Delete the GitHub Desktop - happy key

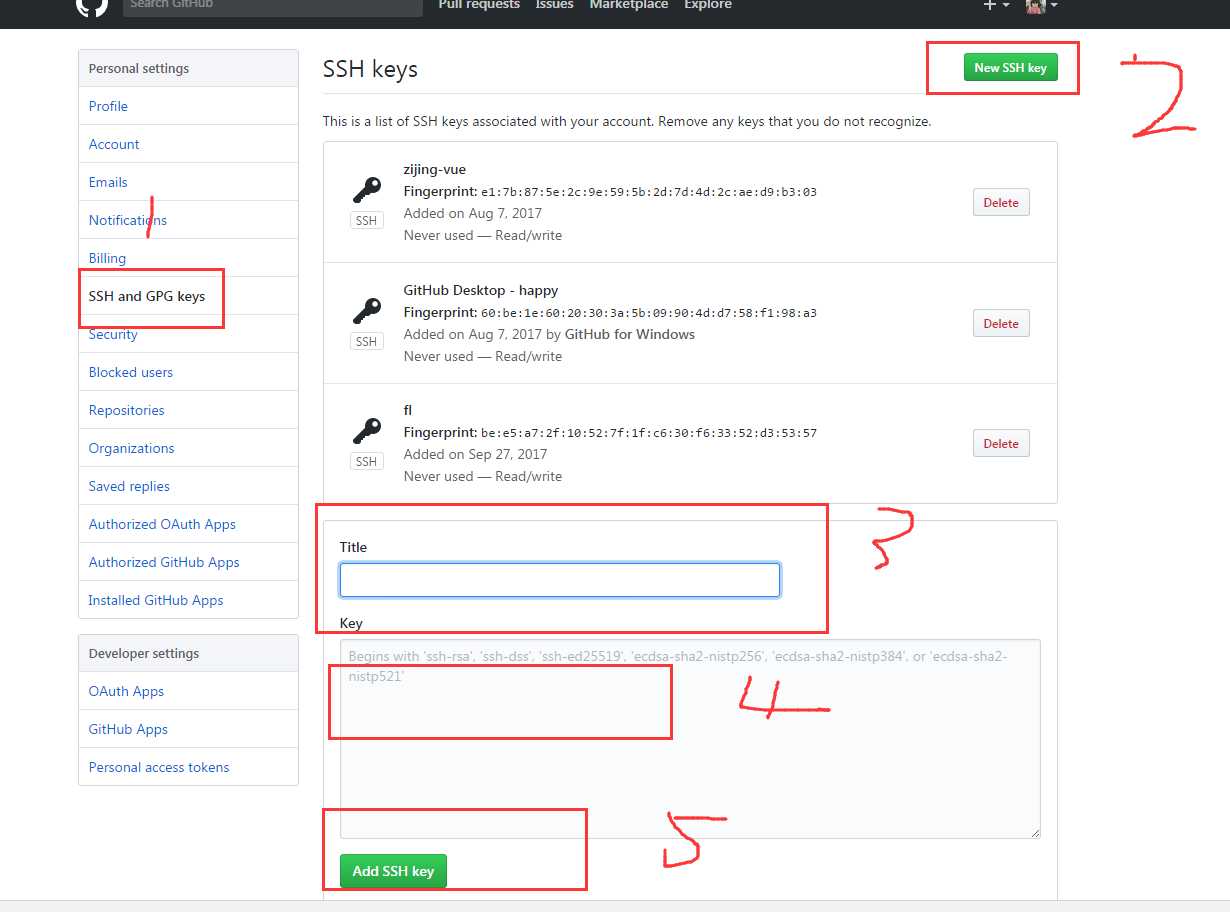(x=1001, y=323)
